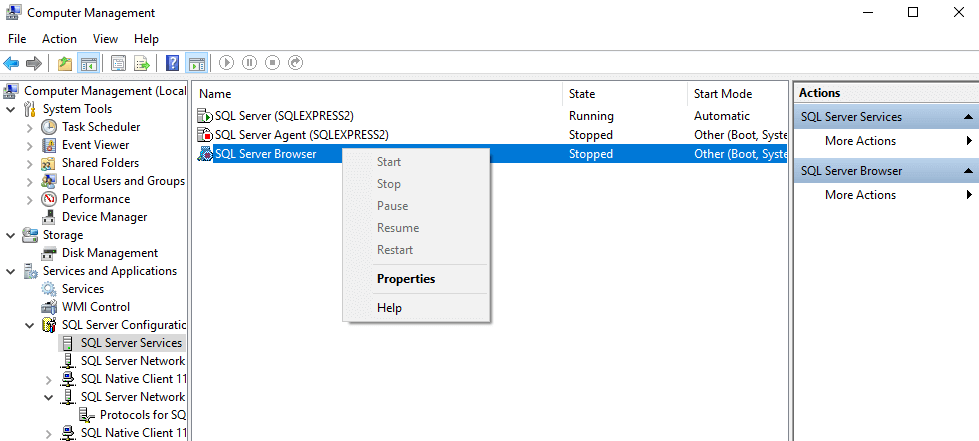
Task: Click the System Tools icon
Action: [x=30, y=109]
